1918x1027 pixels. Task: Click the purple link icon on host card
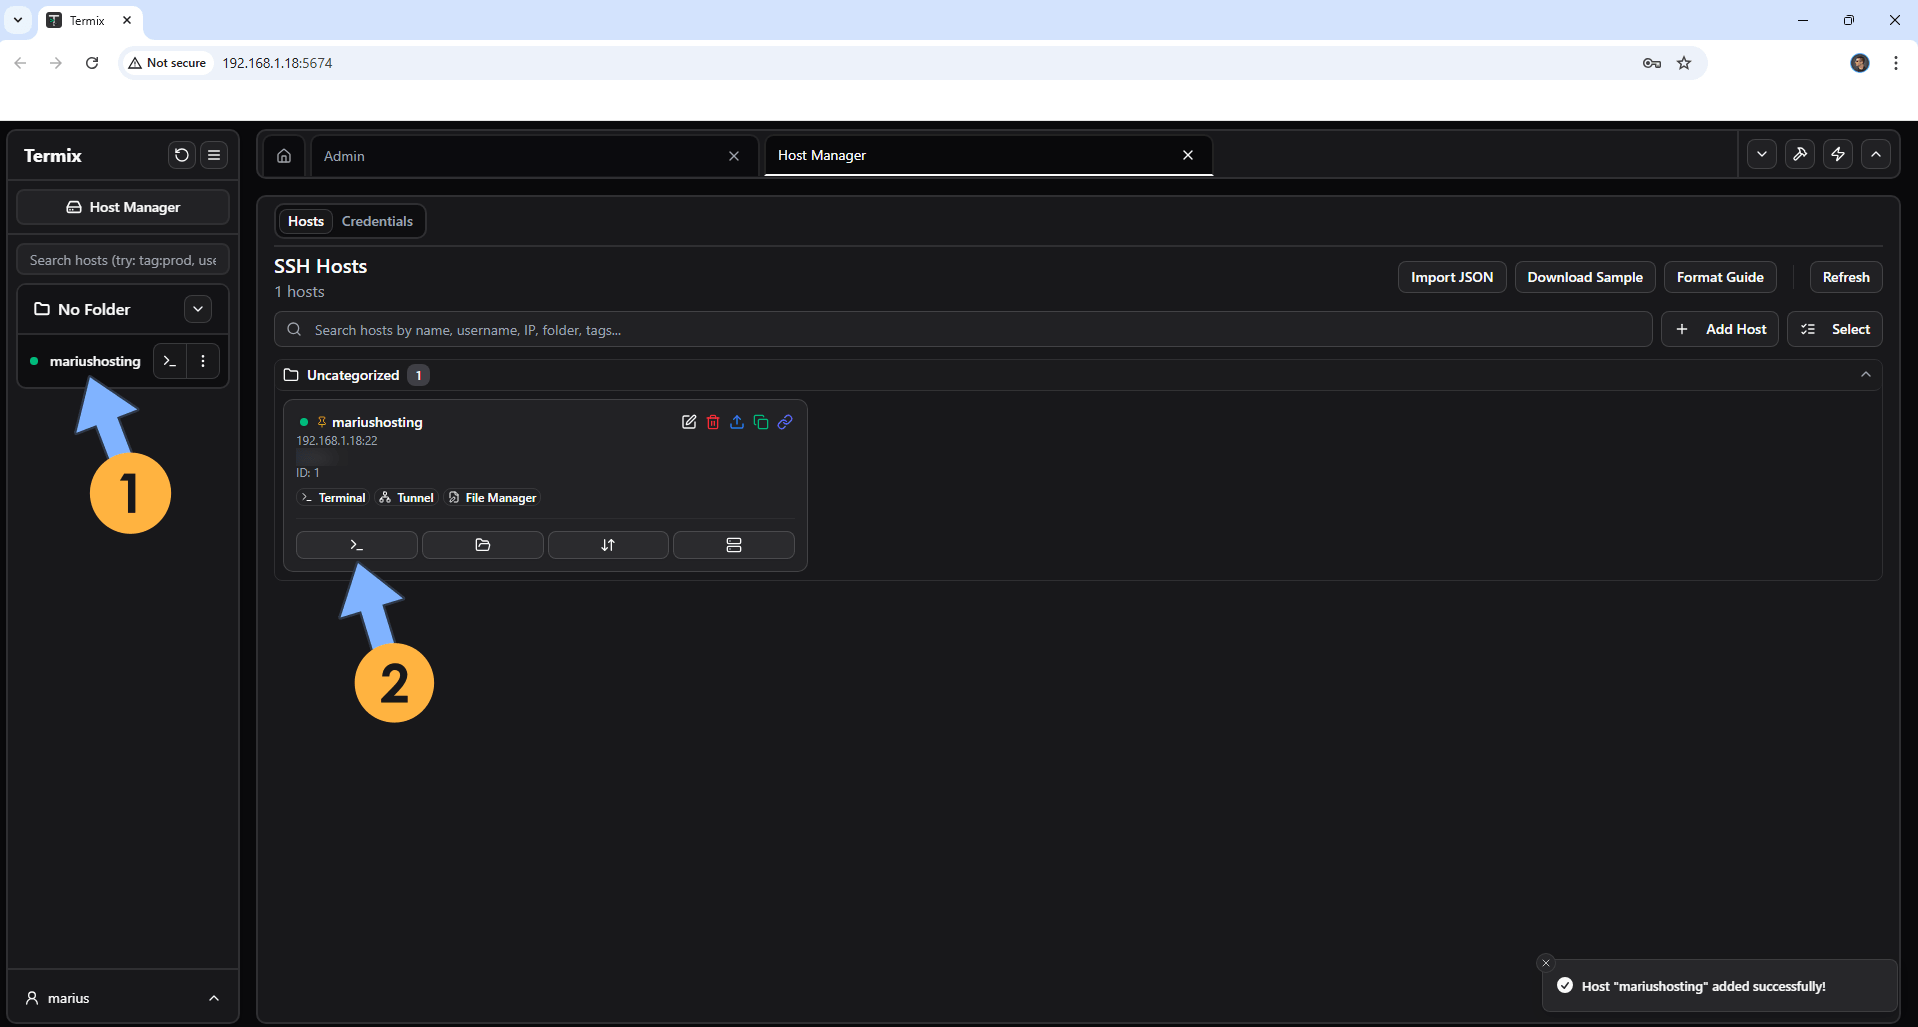point(785,422)
